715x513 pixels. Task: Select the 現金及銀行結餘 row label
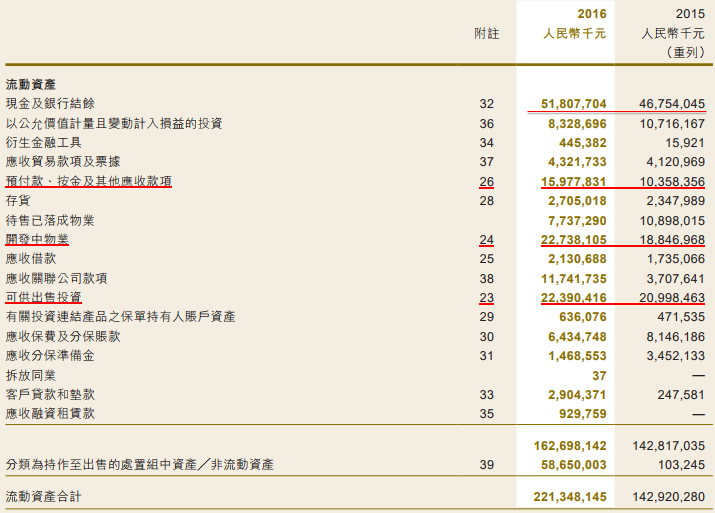click(50, 104)
